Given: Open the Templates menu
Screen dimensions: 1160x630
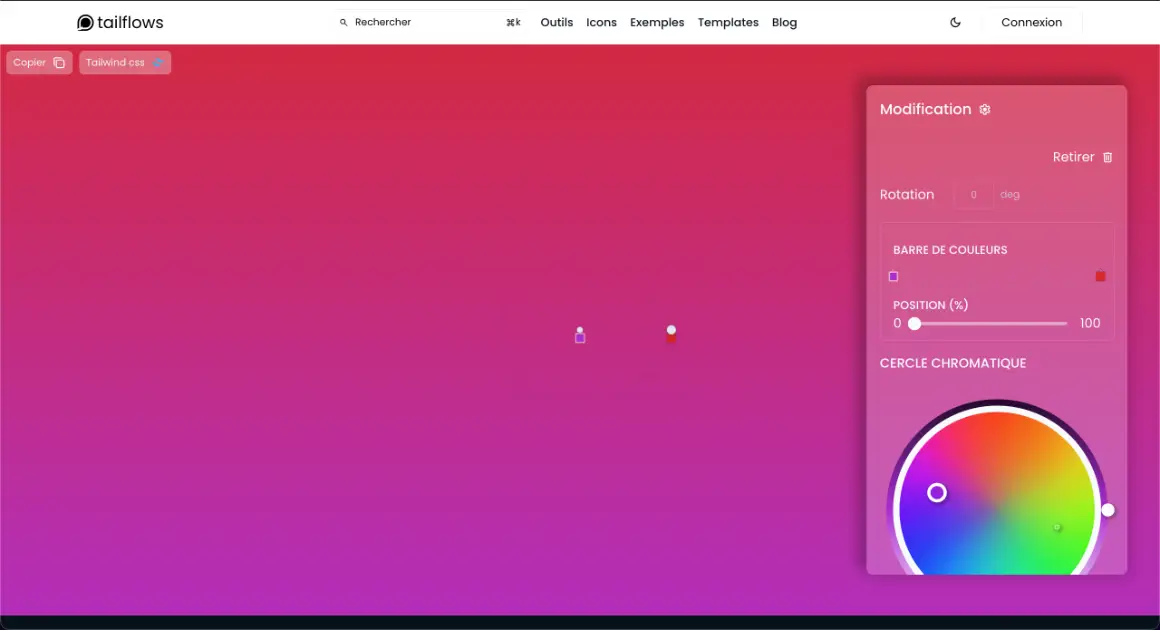Looking at the screenshot, I should [728, 22].
